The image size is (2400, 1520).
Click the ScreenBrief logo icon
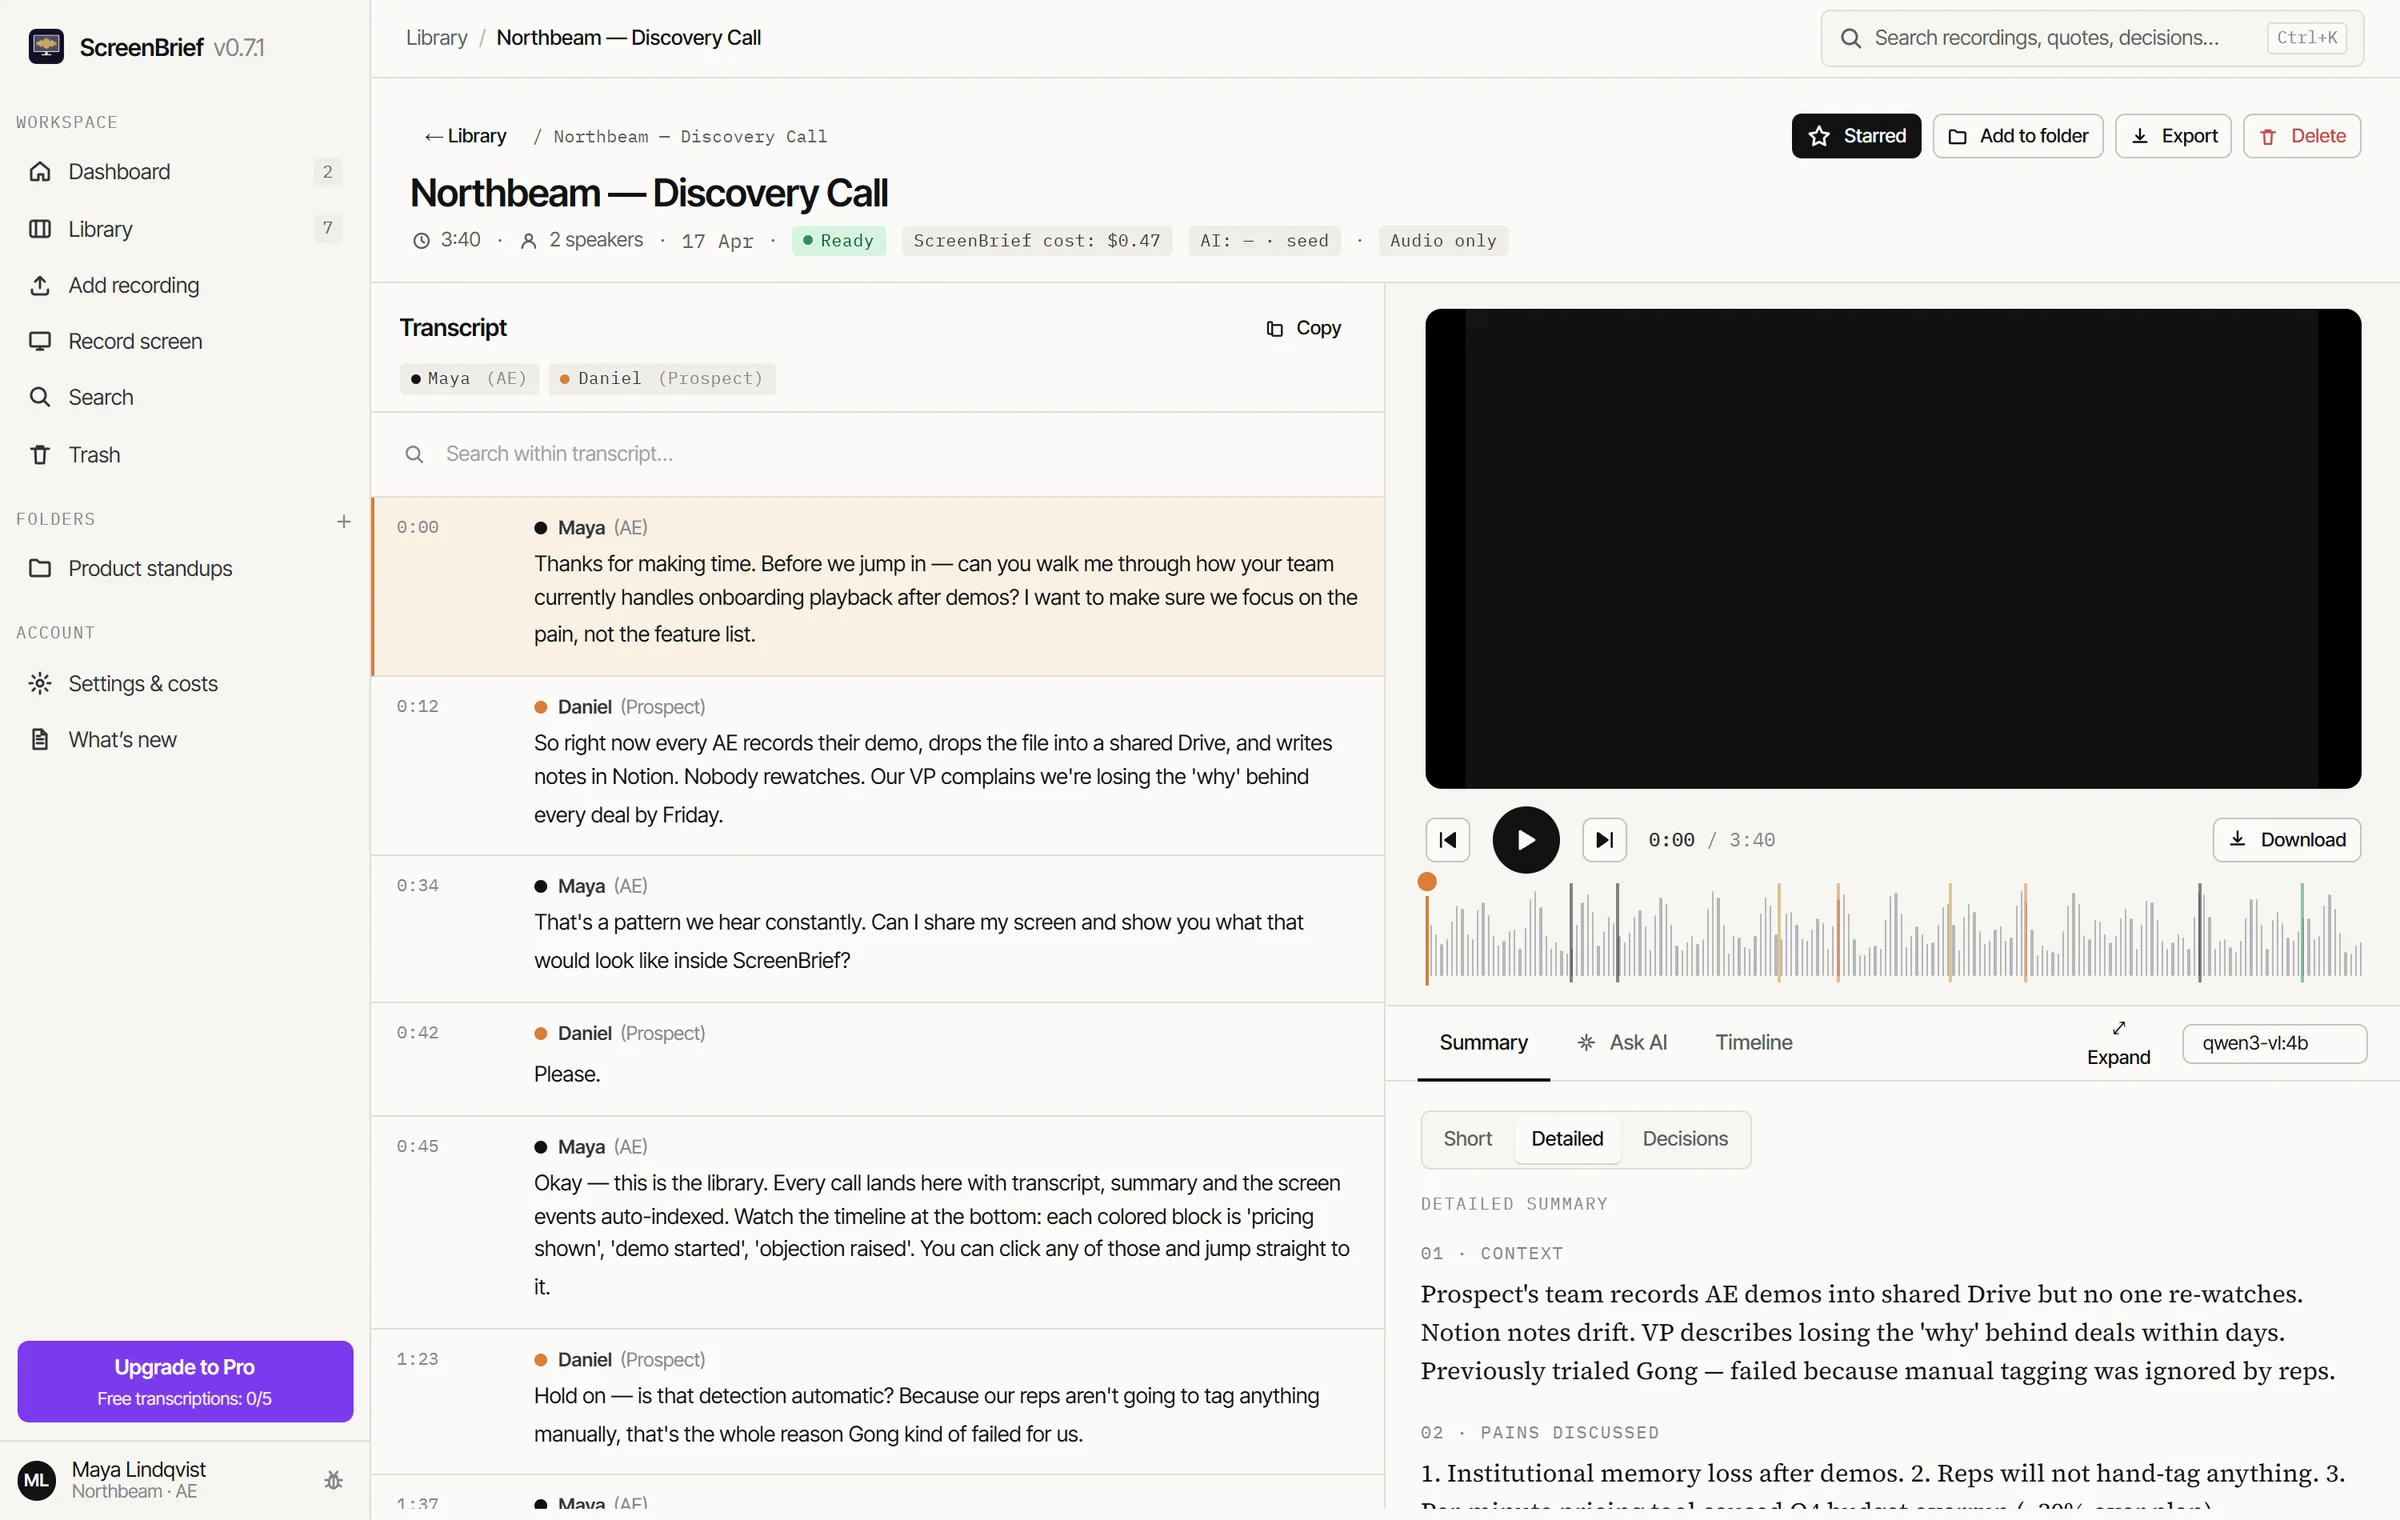tap(46, 47)
